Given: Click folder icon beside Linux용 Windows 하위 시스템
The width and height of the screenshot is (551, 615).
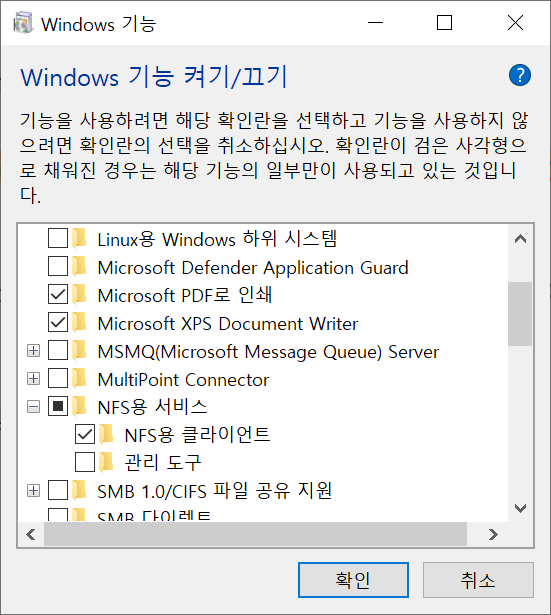Looking at the screenshot, I should [80, 238].
